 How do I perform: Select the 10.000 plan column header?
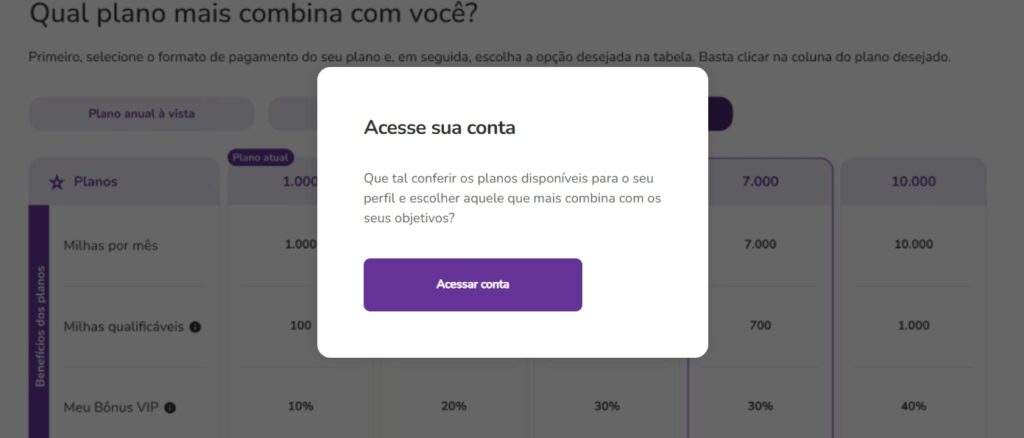[x=913, y=181]
